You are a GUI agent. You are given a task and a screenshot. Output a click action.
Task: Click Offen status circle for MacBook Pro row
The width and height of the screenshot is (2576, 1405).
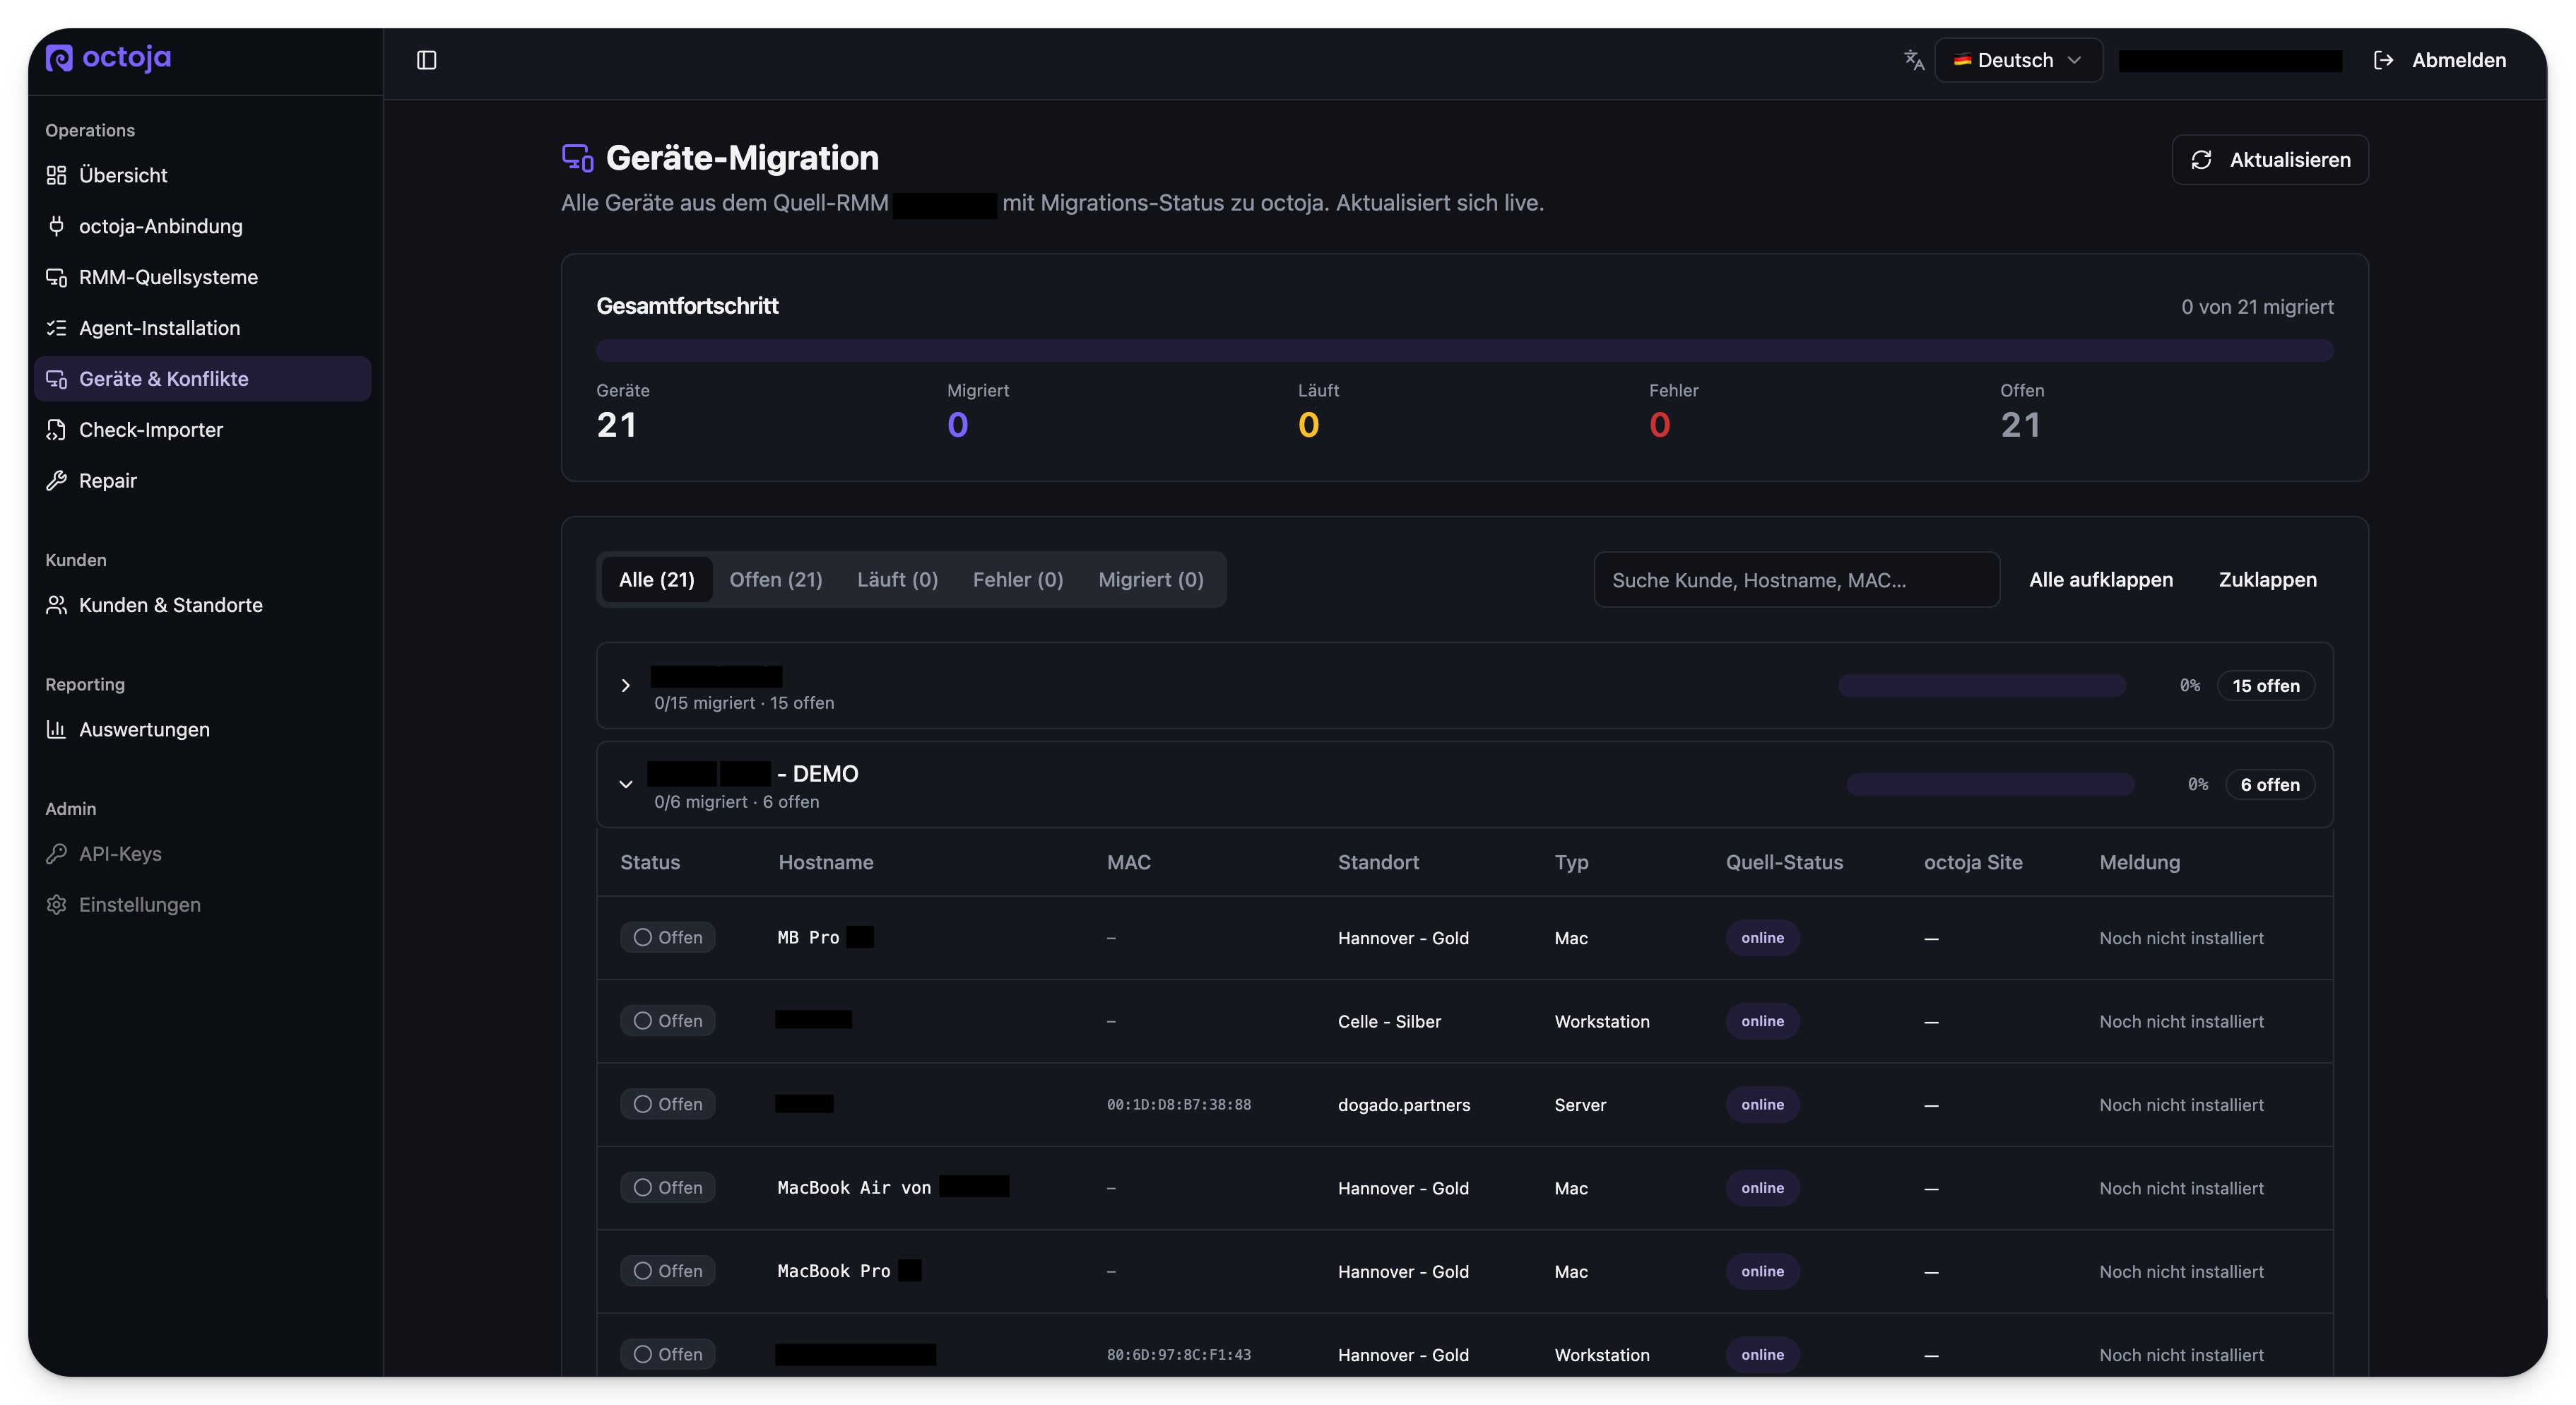pos(643,1271)
